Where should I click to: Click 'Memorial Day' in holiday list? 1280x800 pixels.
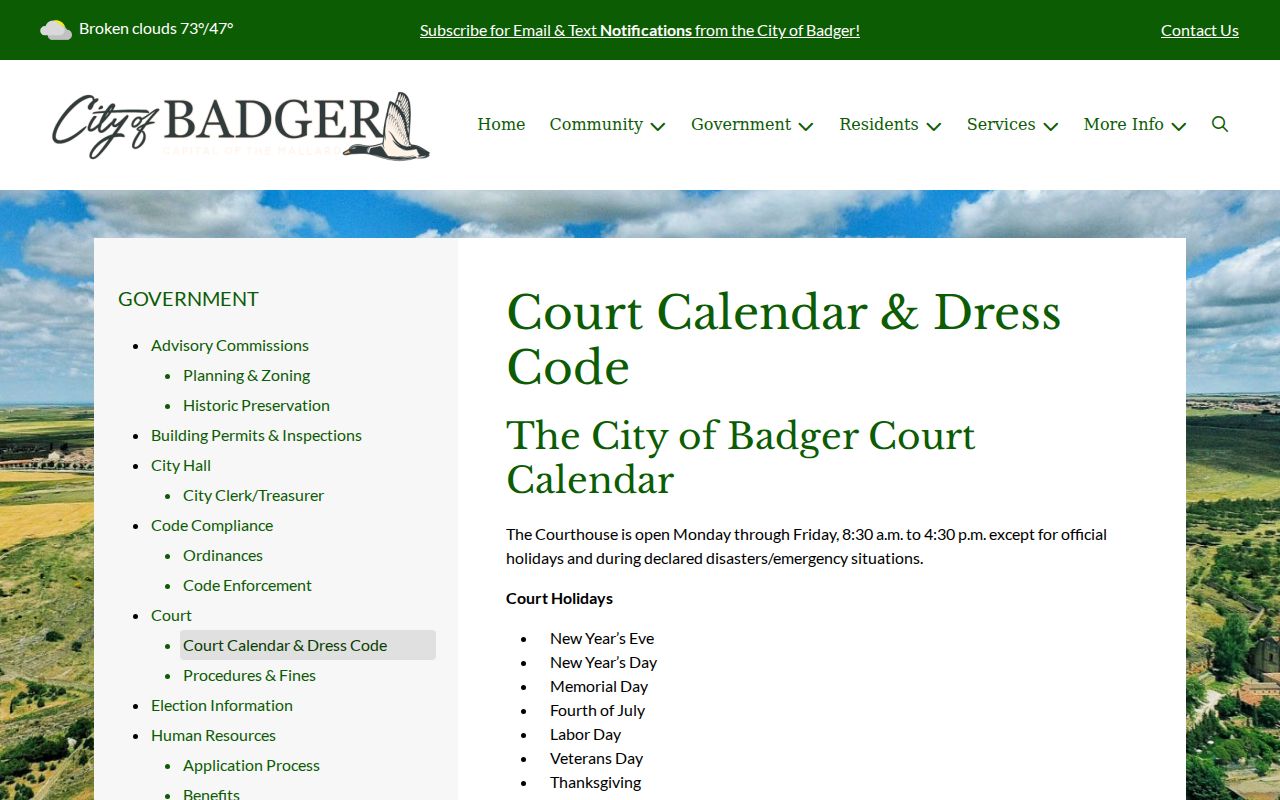(599, 686)
